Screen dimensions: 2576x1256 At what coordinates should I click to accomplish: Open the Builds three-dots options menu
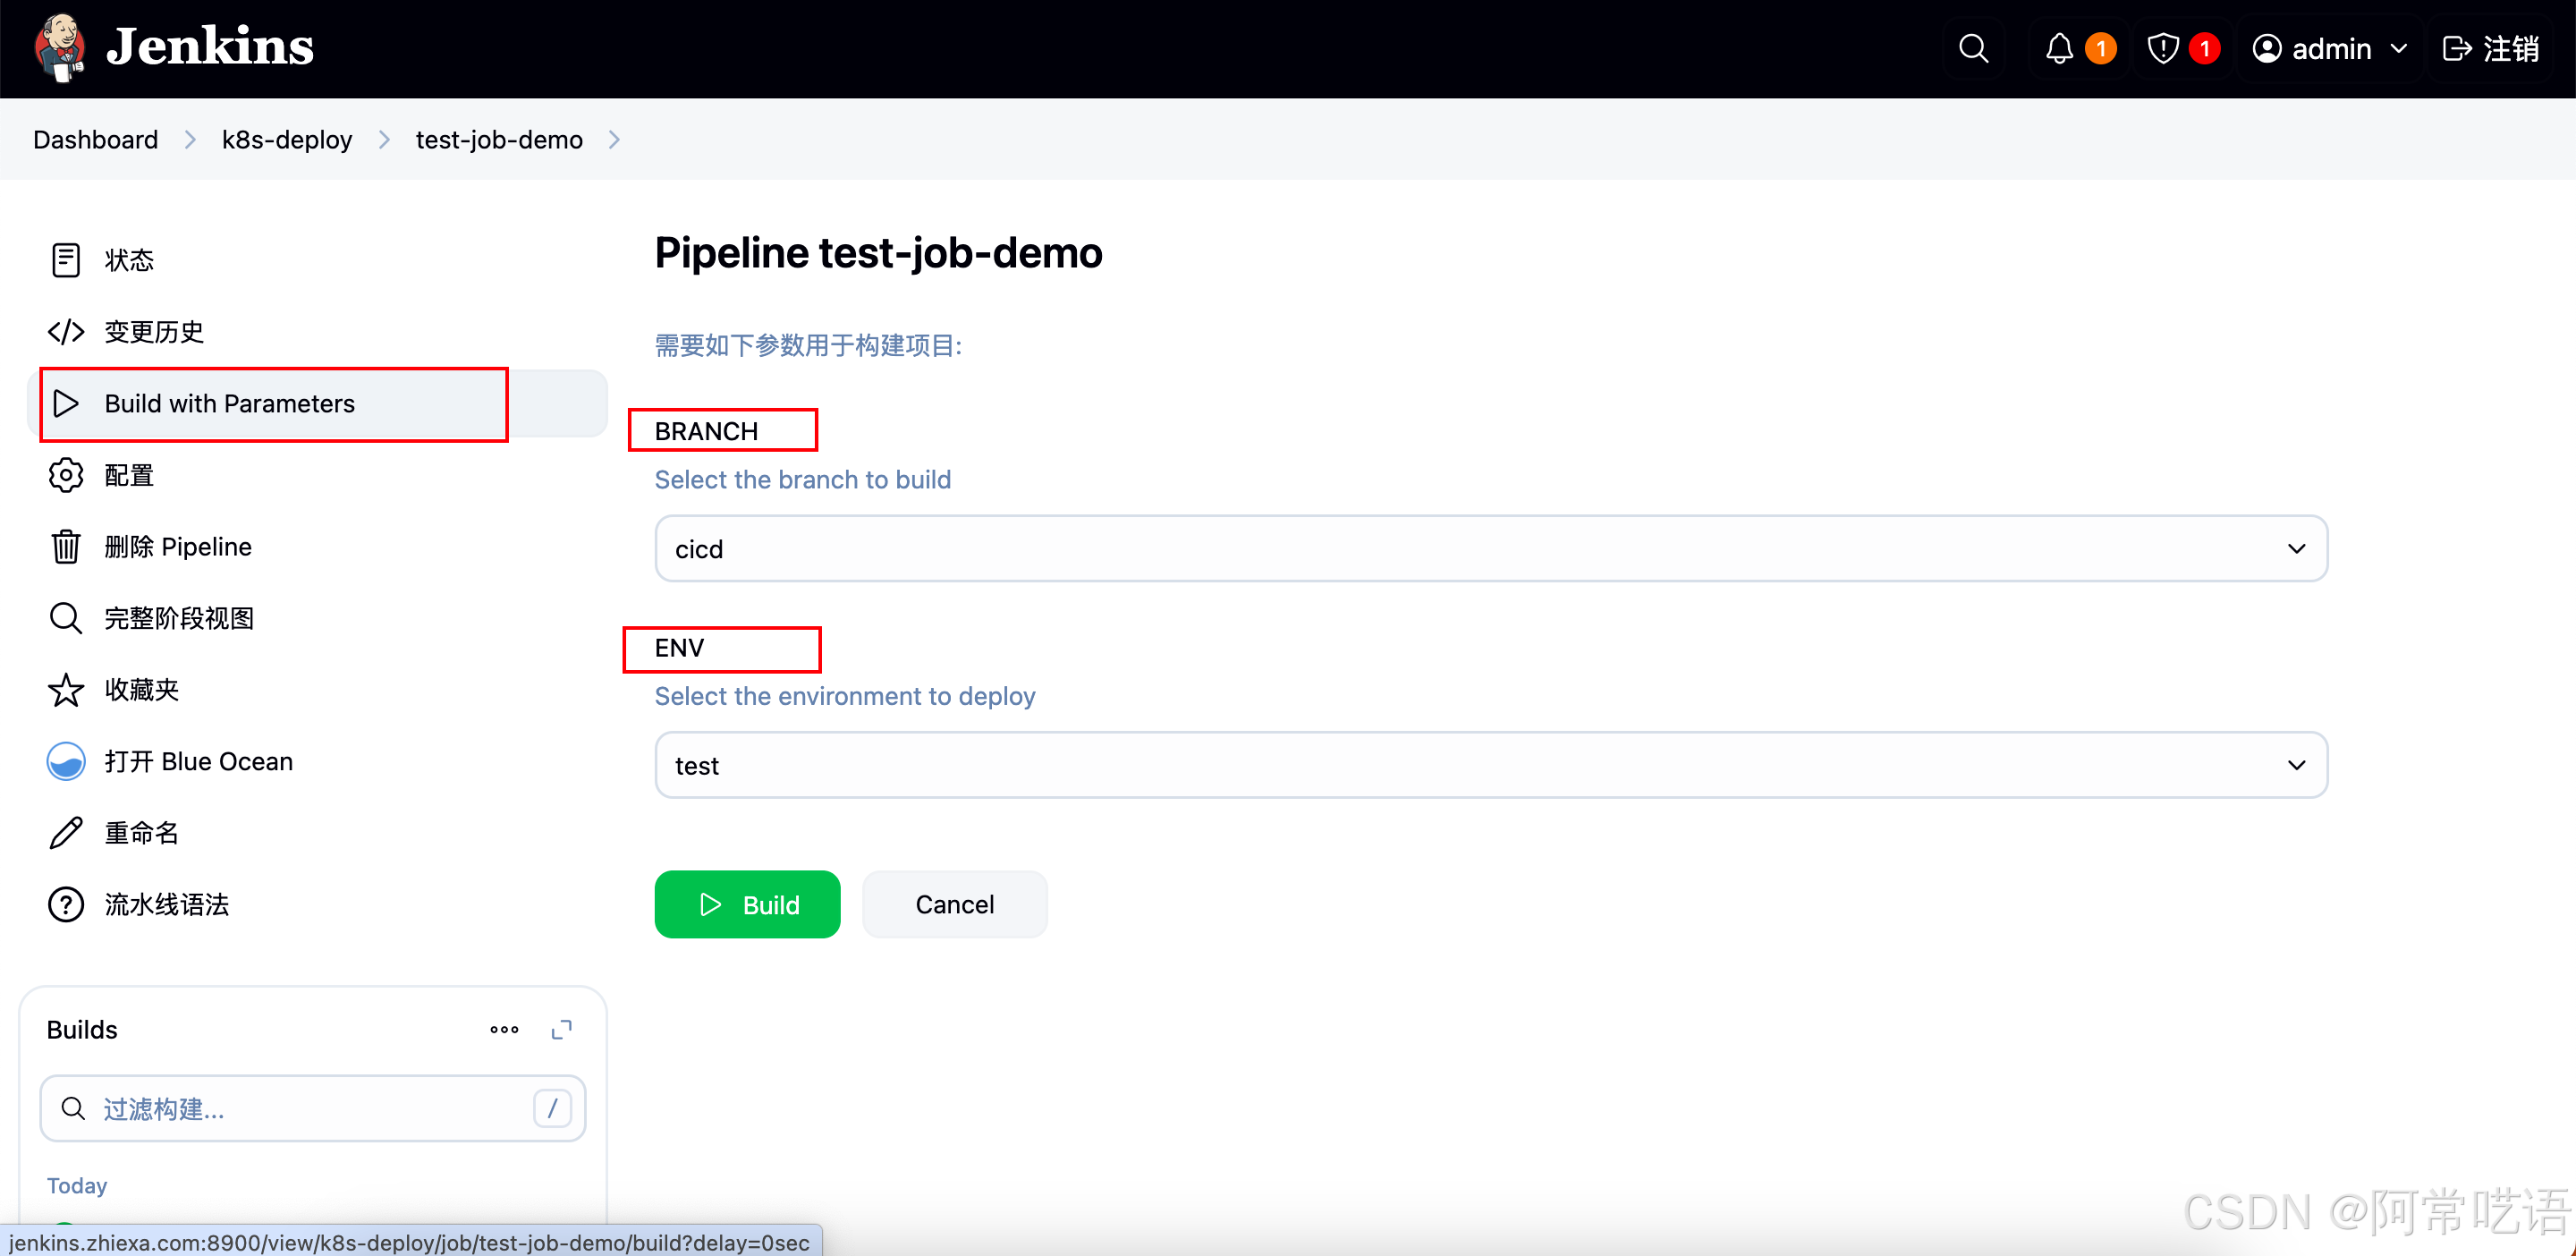tap(504, 1029)
